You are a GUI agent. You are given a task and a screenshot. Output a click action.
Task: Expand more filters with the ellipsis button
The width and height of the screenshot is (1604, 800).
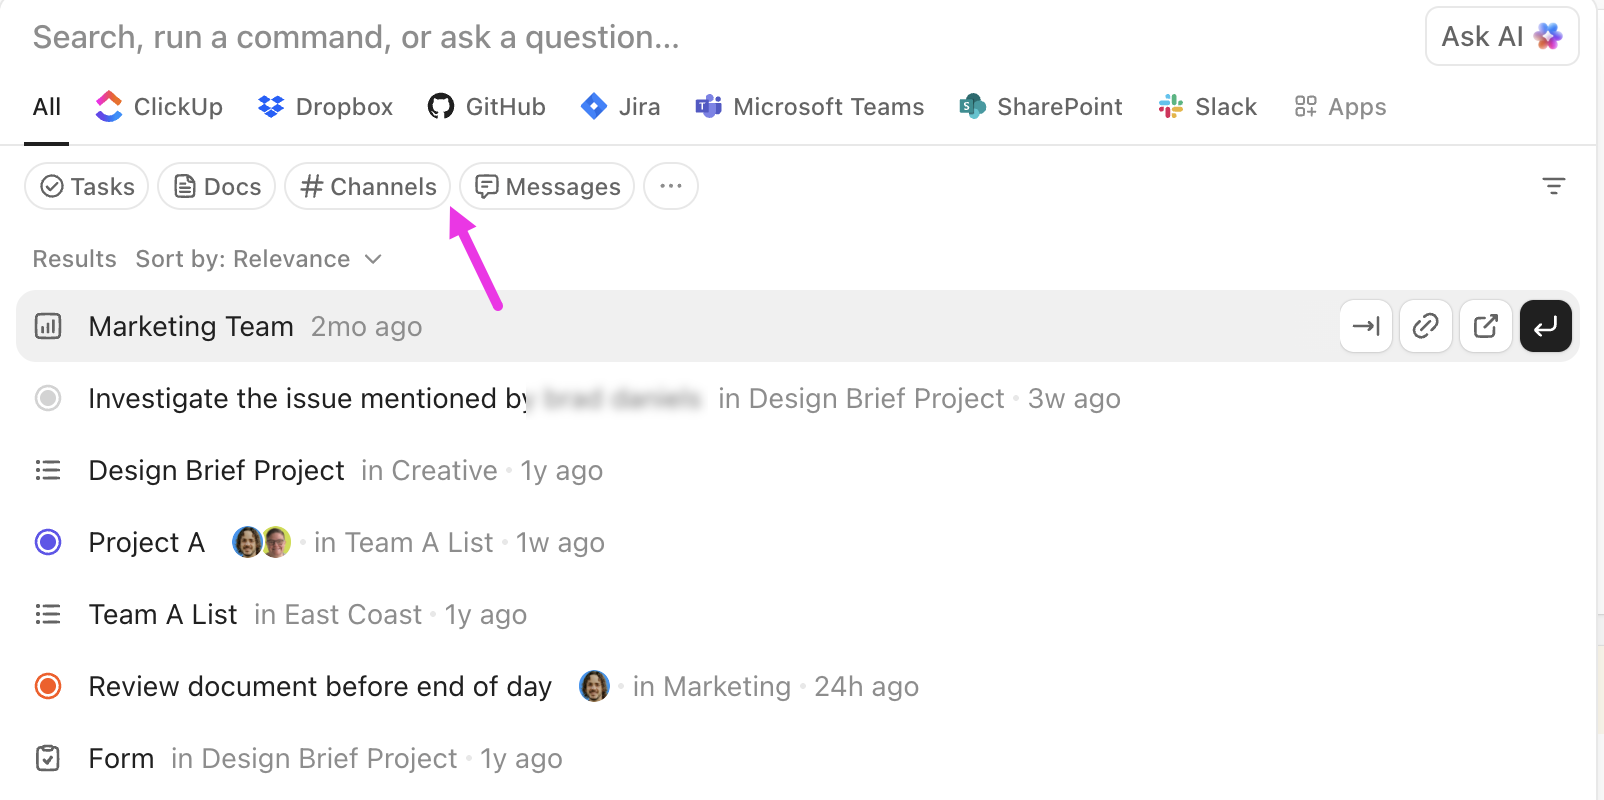(670, 187)
